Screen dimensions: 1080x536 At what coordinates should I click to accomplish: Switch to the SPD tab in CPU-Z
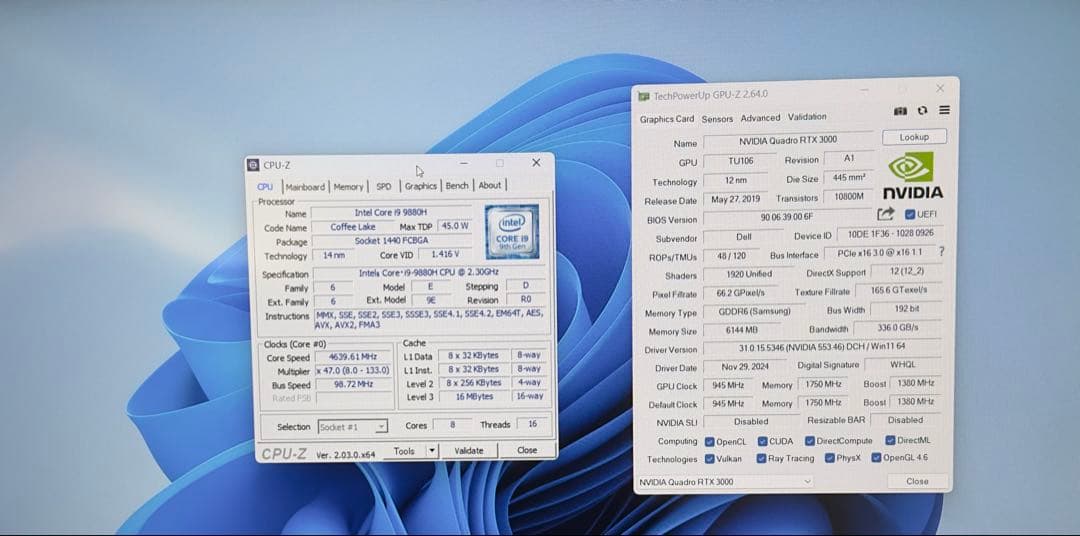tap(384, 186)
